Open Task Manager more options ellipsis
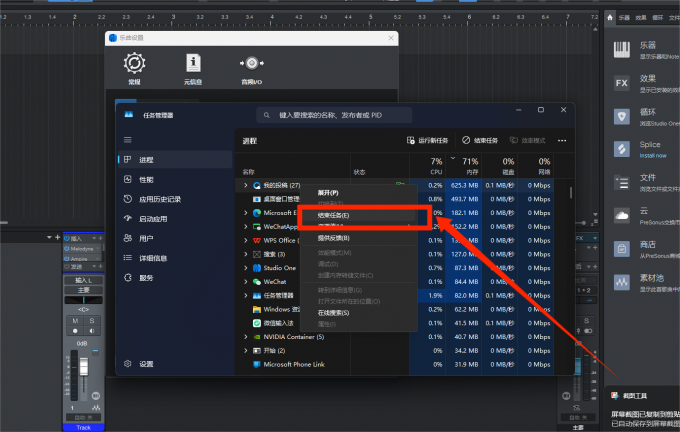This screenshot has height=432, width=680. tap(562, 141)
